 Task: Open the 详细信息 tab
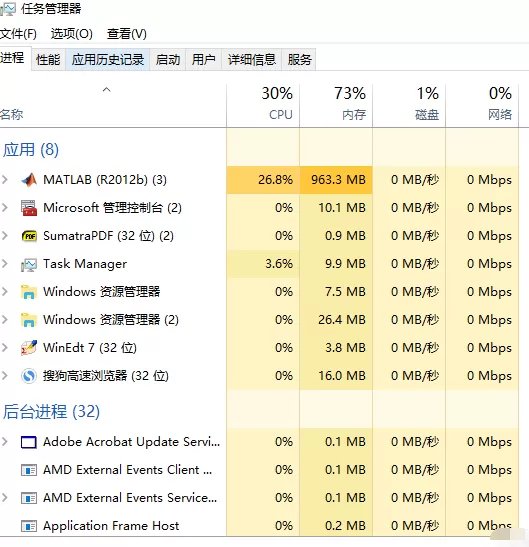[252, 60]
